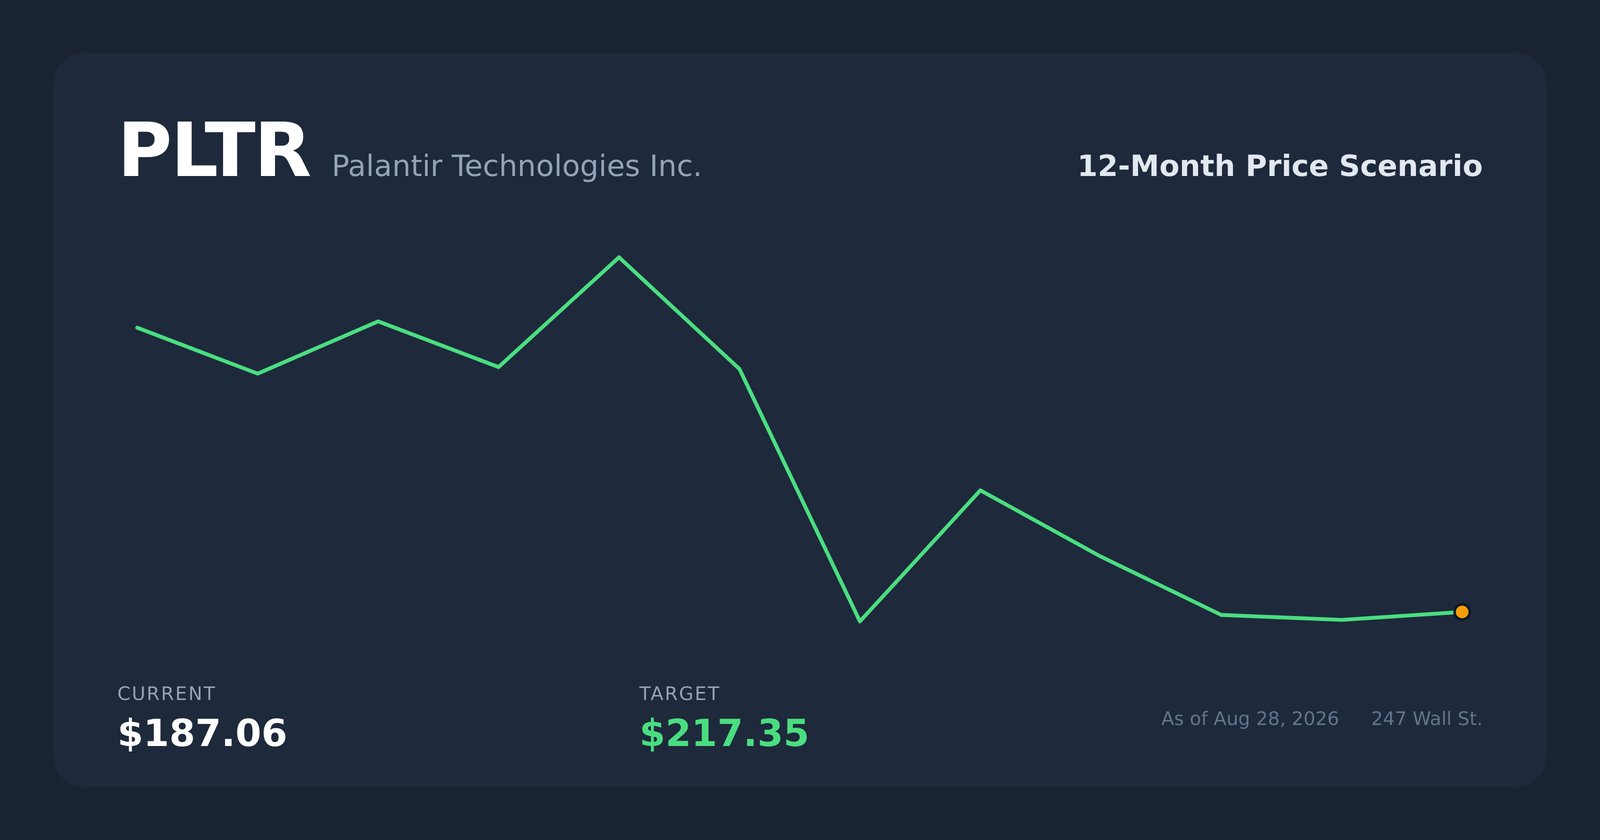This screenshot has height=840, width=1600.
Task: Click the line's bend just after the highest peak
Action: click(739, 369)
